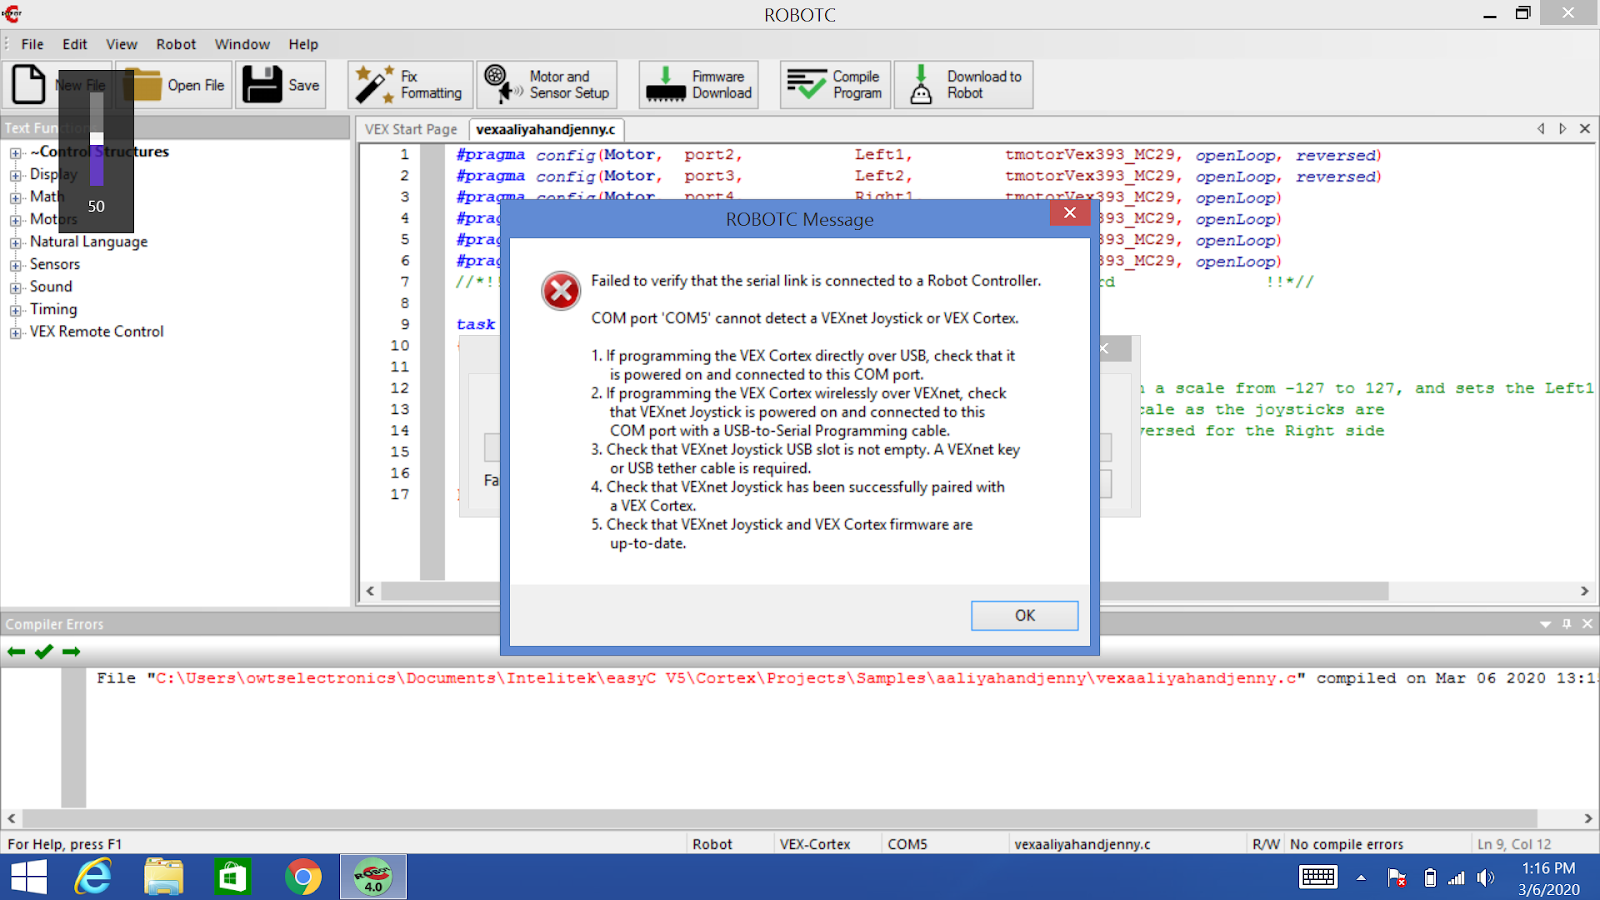Viewport: 1600px width, 900px height.
Task: Expand the Motors tree node
Action: (x=16, y=220)
